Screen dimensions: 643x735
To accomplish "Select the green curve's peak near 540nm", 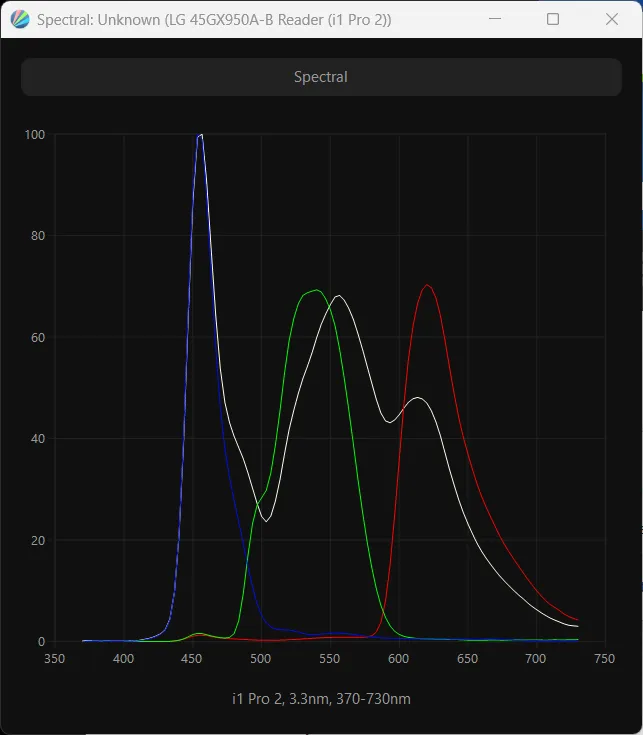I will [x=316, y=290].
